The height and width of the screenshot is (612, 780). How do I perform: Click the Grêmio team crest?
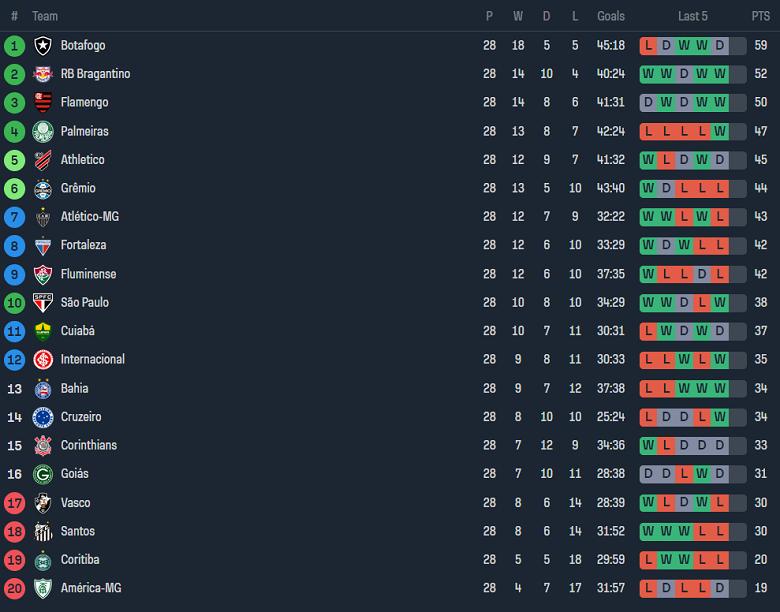pos(42,188)
